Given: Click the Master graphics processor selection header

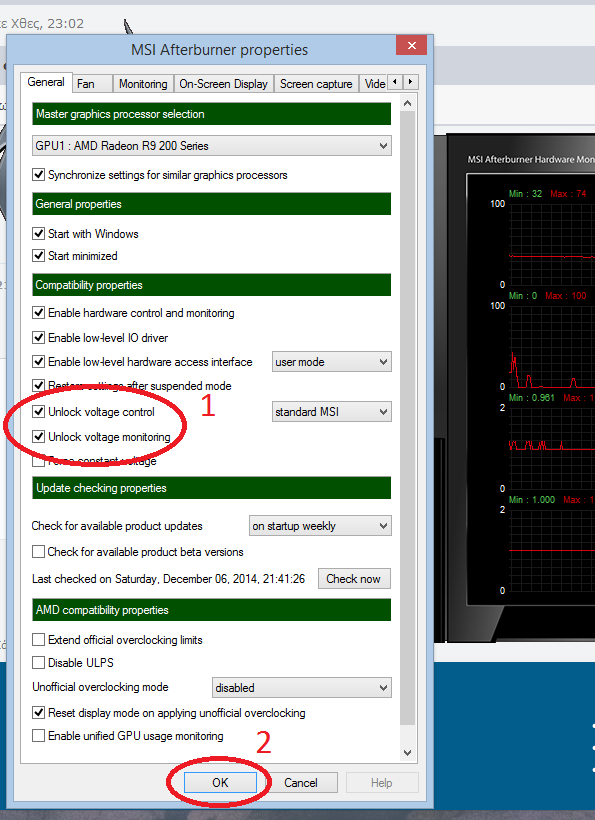Looking at the screenshot, I should coord(212,114).
